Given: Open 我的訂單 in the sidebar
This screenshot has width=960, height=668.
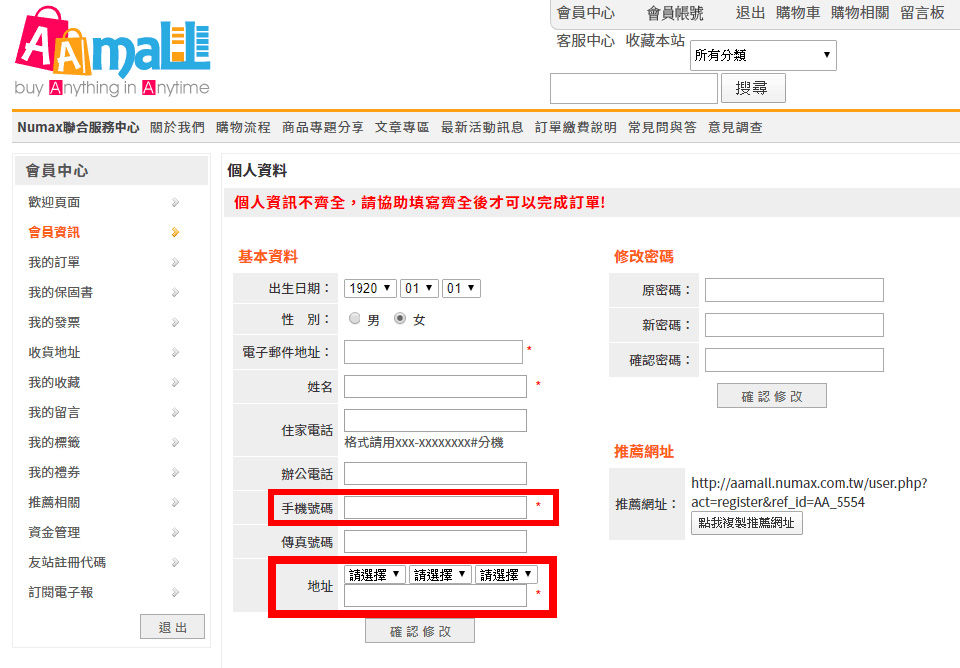Looking at the screenshot, I should [54, 262].
